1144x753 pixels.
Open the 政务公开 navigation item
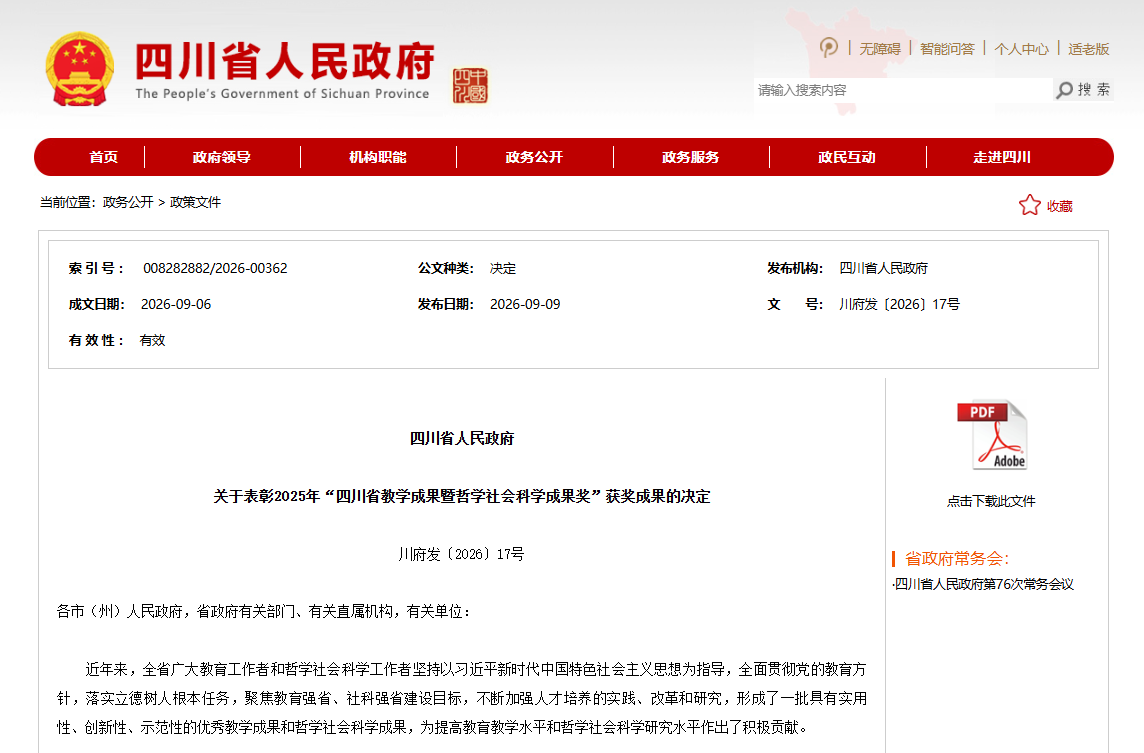(534, 157)
